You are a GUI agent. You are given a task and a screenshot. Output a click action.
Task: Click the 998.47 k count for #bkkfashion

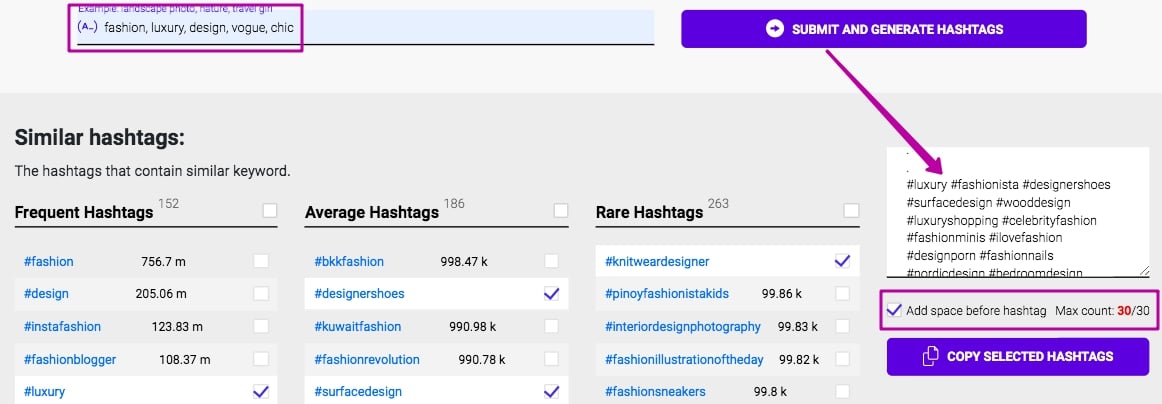pyautogui.click(x=466, y=262)
